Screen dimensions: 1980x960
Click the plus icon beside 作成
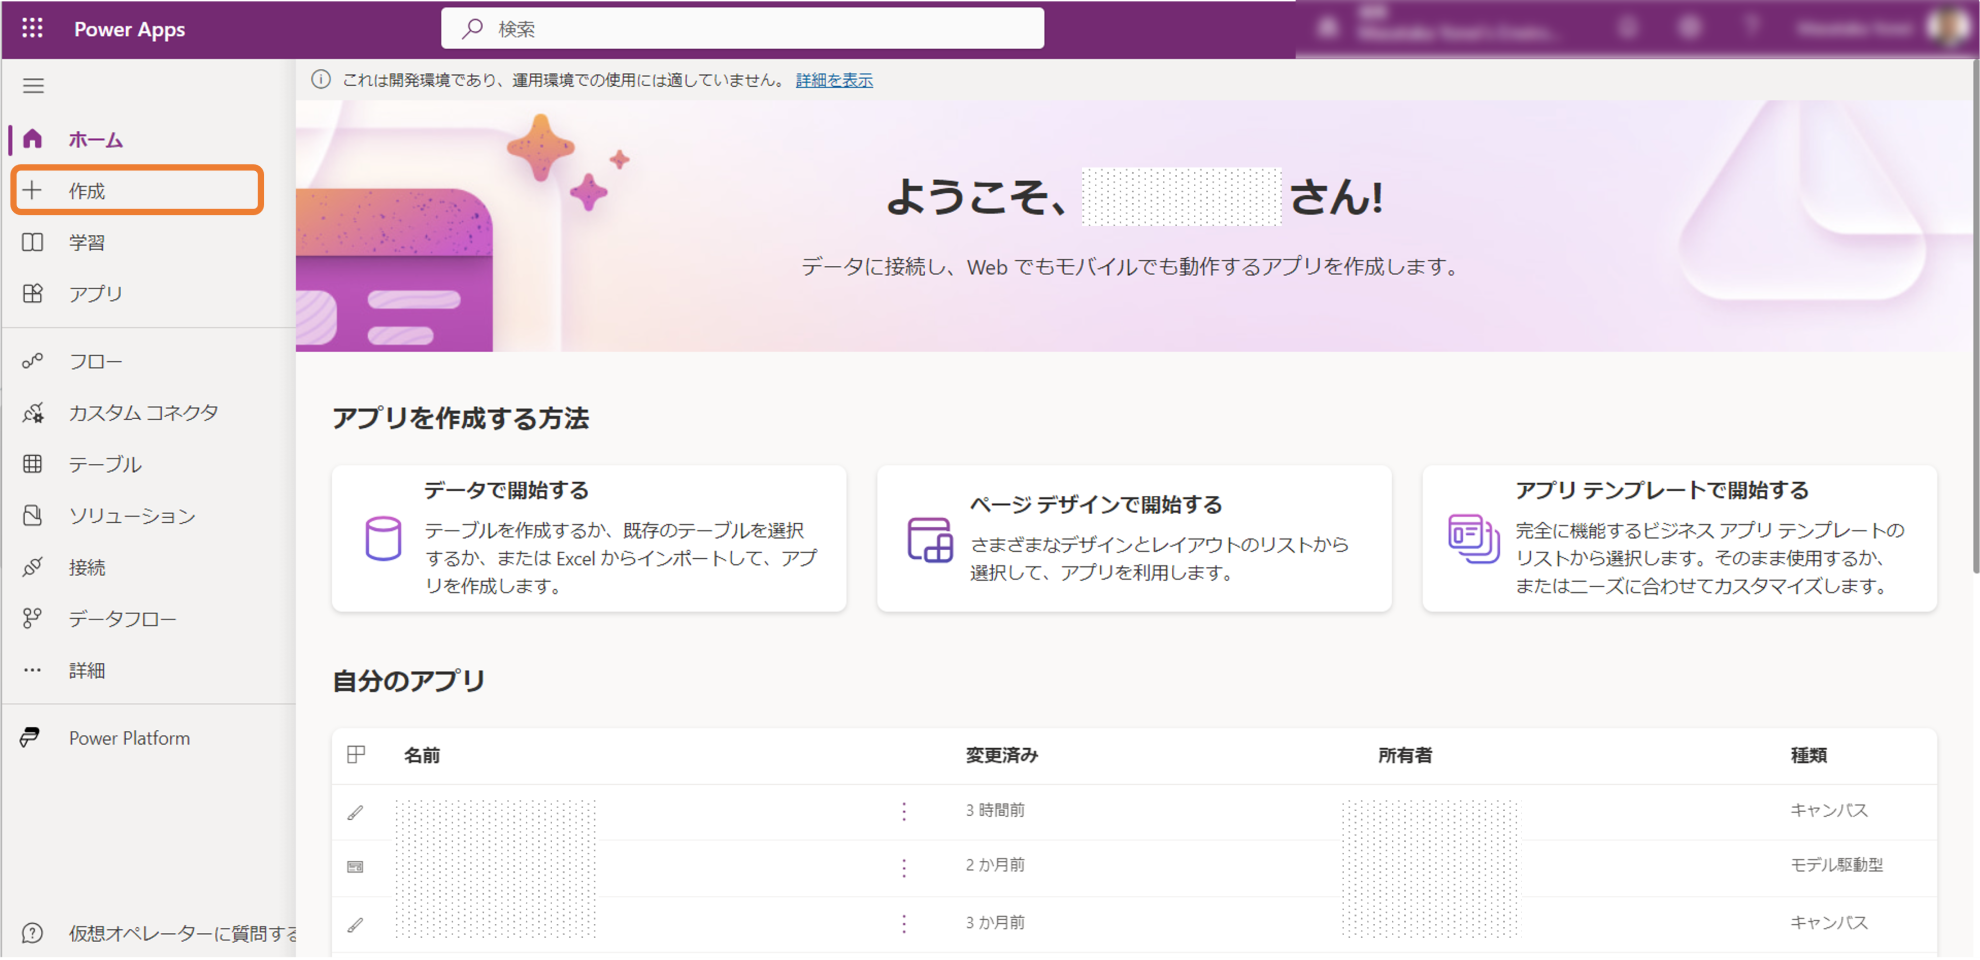pyautogui.click(x=32, y=190)
